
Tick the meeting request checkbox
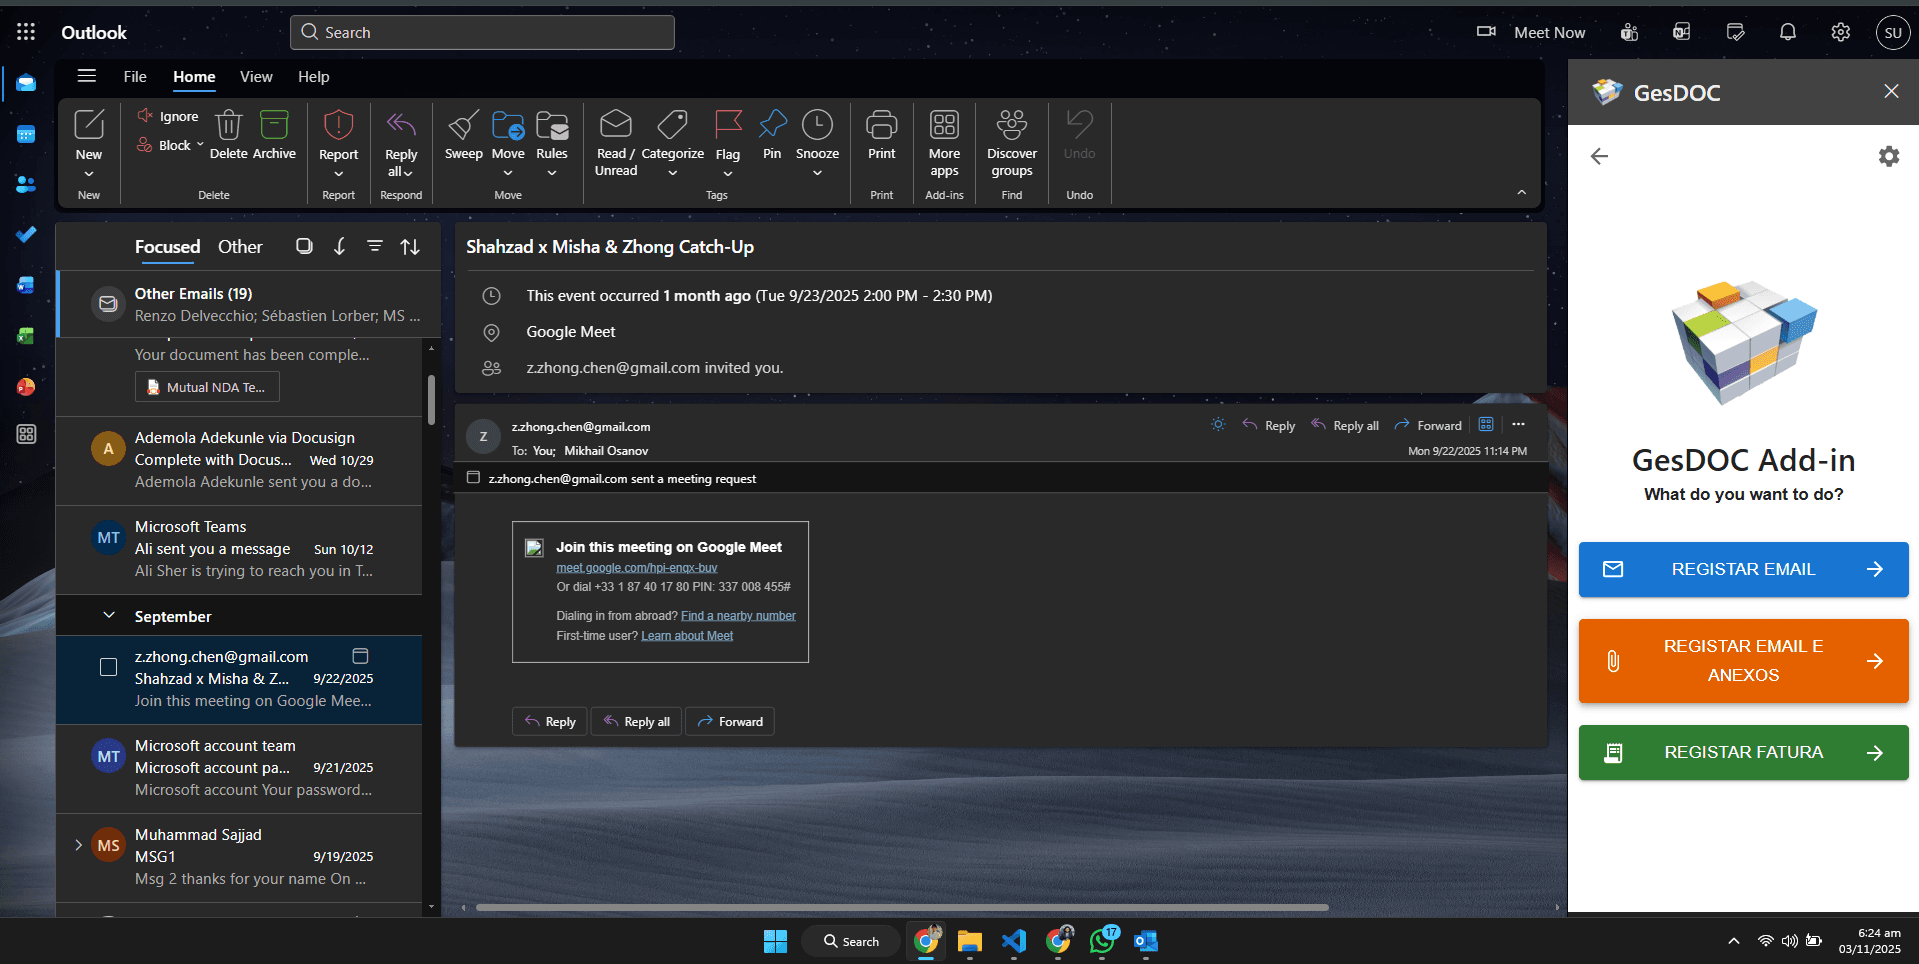(473, 478)
